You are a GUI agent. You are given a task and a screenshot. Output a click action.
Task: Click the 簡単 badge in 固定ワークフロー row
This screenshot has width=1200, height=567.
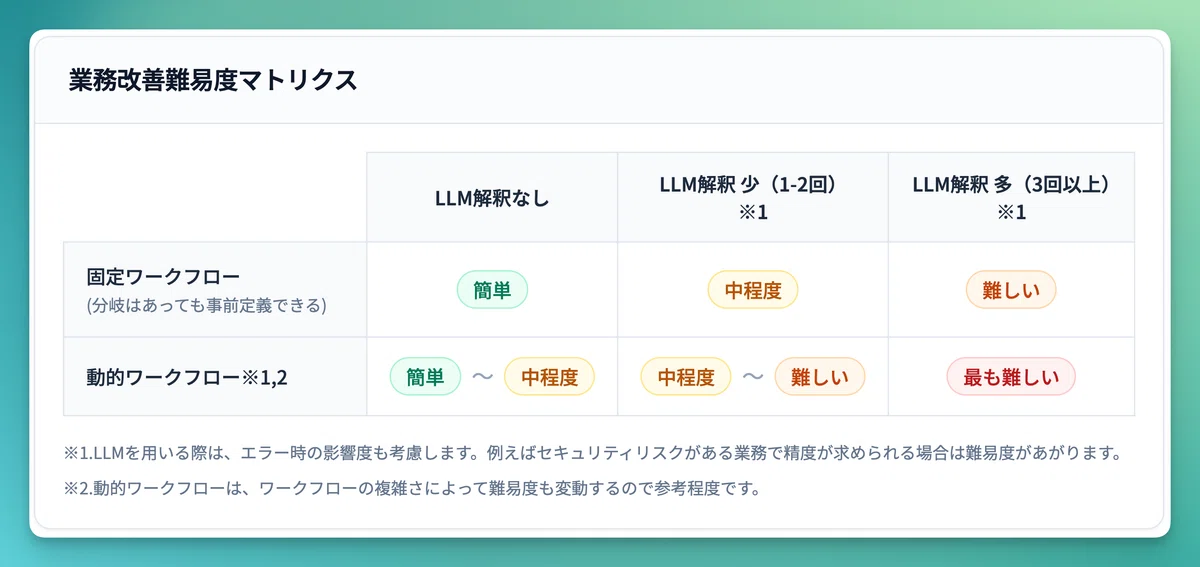click(492, 290)
